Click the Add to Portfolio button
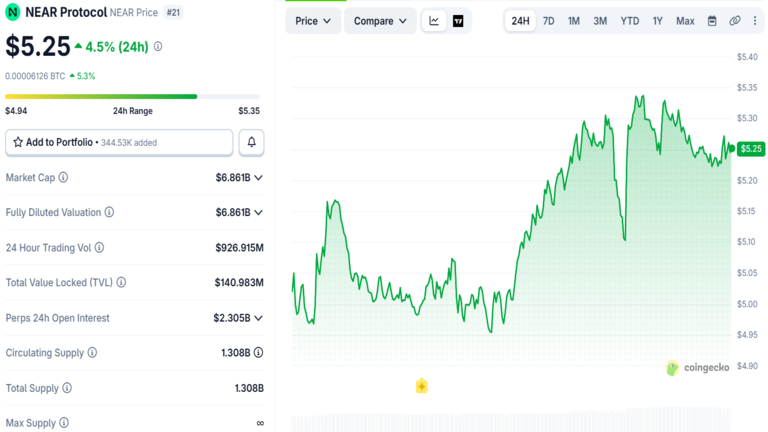 click(119, 143)
